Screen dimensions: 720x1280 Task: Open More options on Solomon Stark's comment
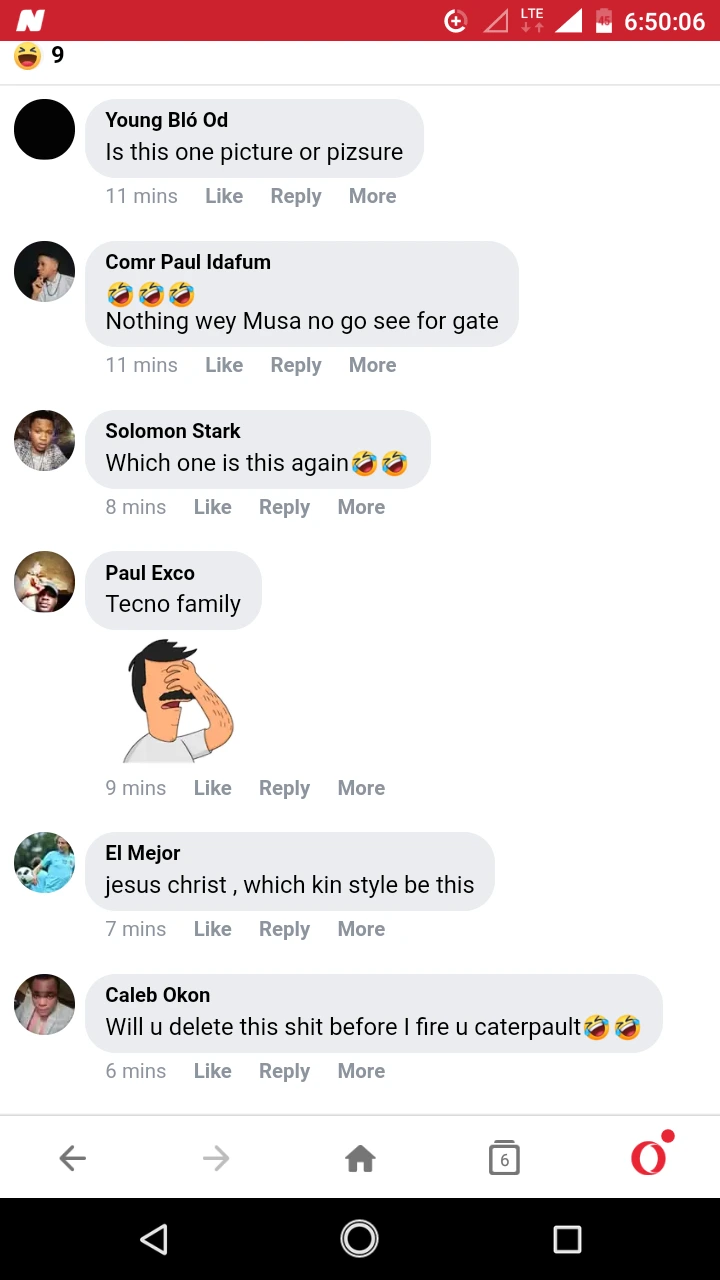361,507
